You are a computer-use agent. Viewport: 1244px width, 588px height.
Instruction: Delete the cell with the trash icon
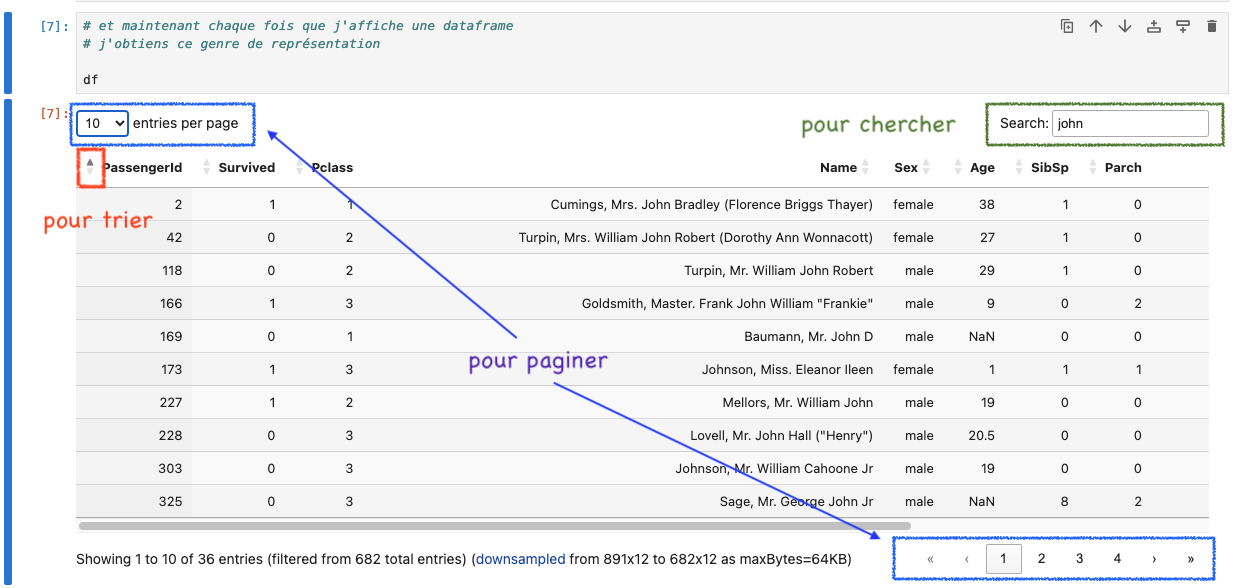tap(1212, 27)
